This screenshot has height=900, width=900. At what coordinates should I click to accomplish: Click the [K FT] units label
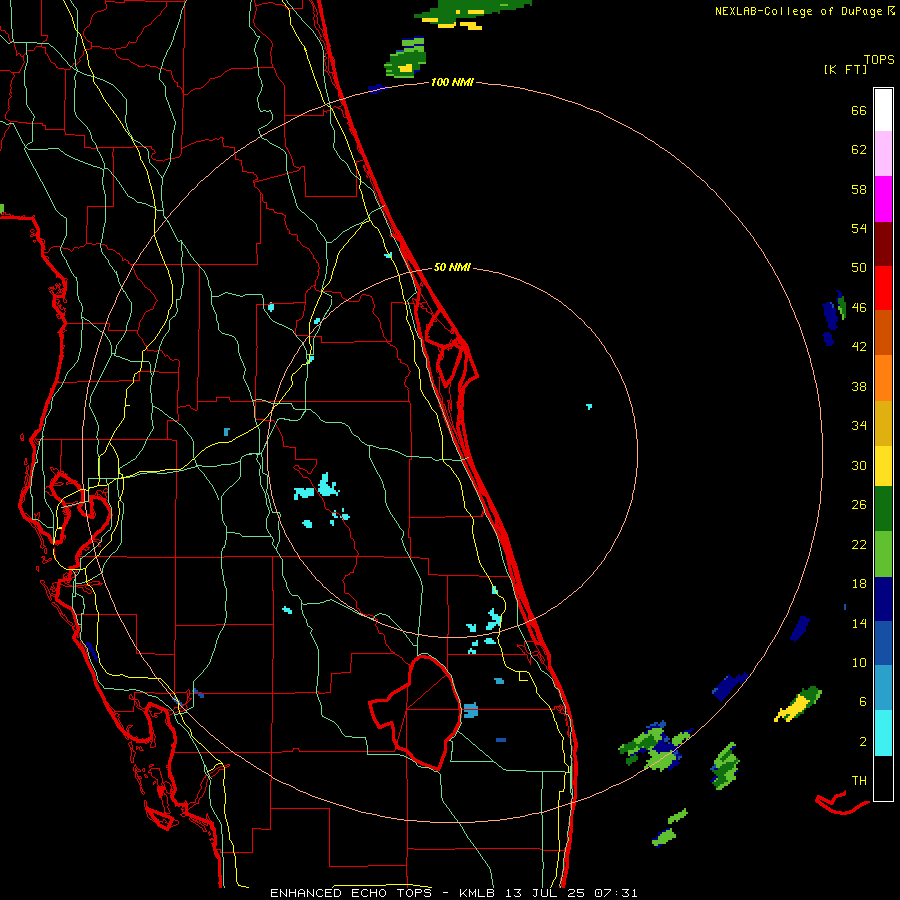click(x=845, y=70)
